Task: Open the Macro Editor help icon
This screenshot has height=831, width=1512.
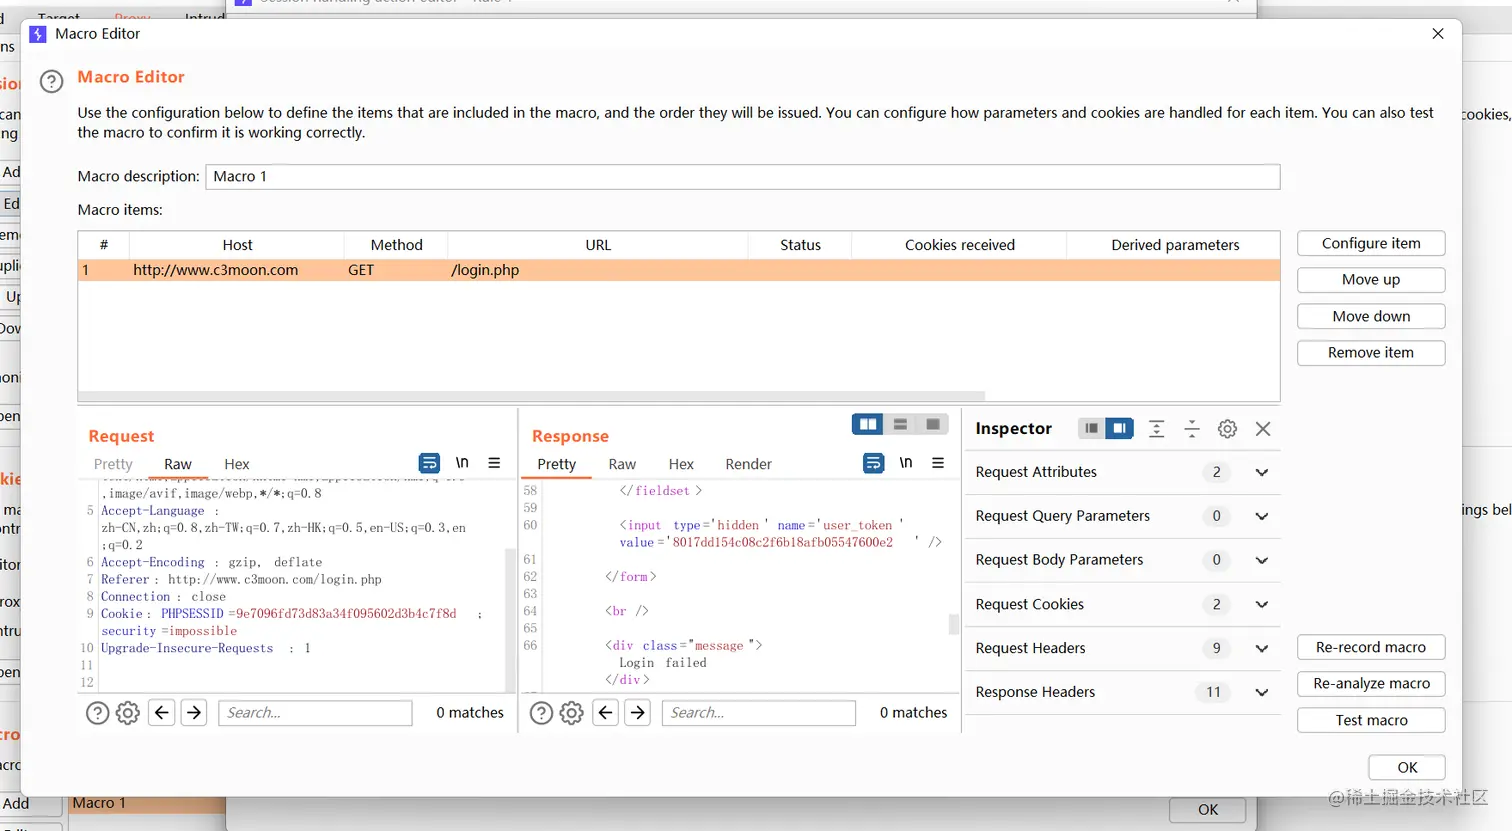Action: (x=52, y=81)
